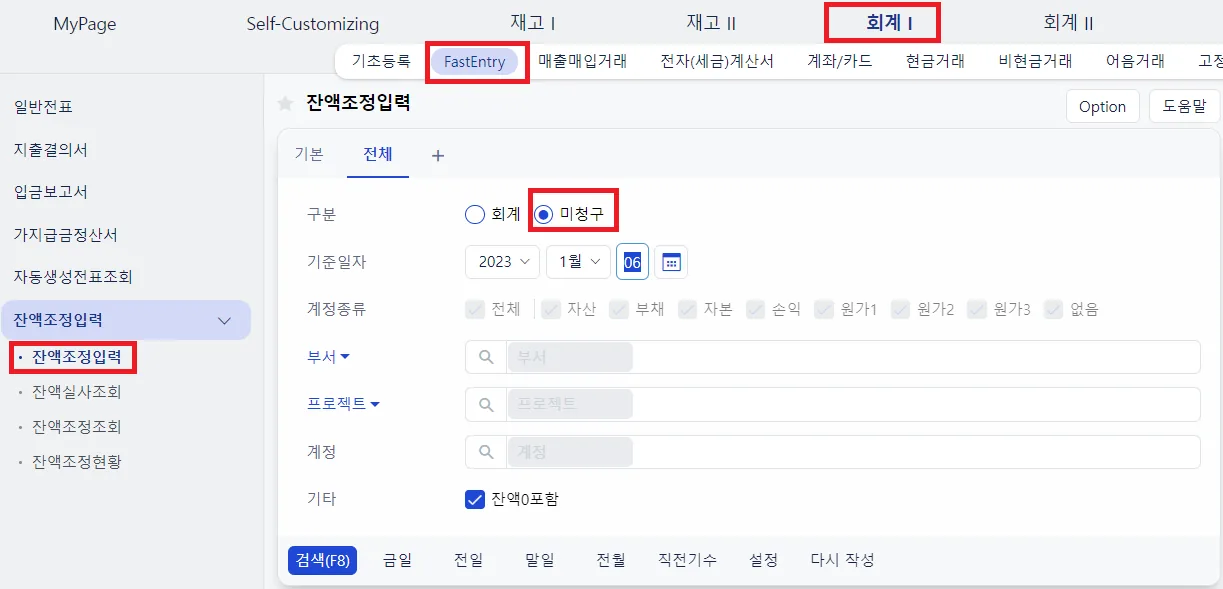The image size is (1223, 589).
Task: Select the 미청구 radio option
Action: (543, 214)
